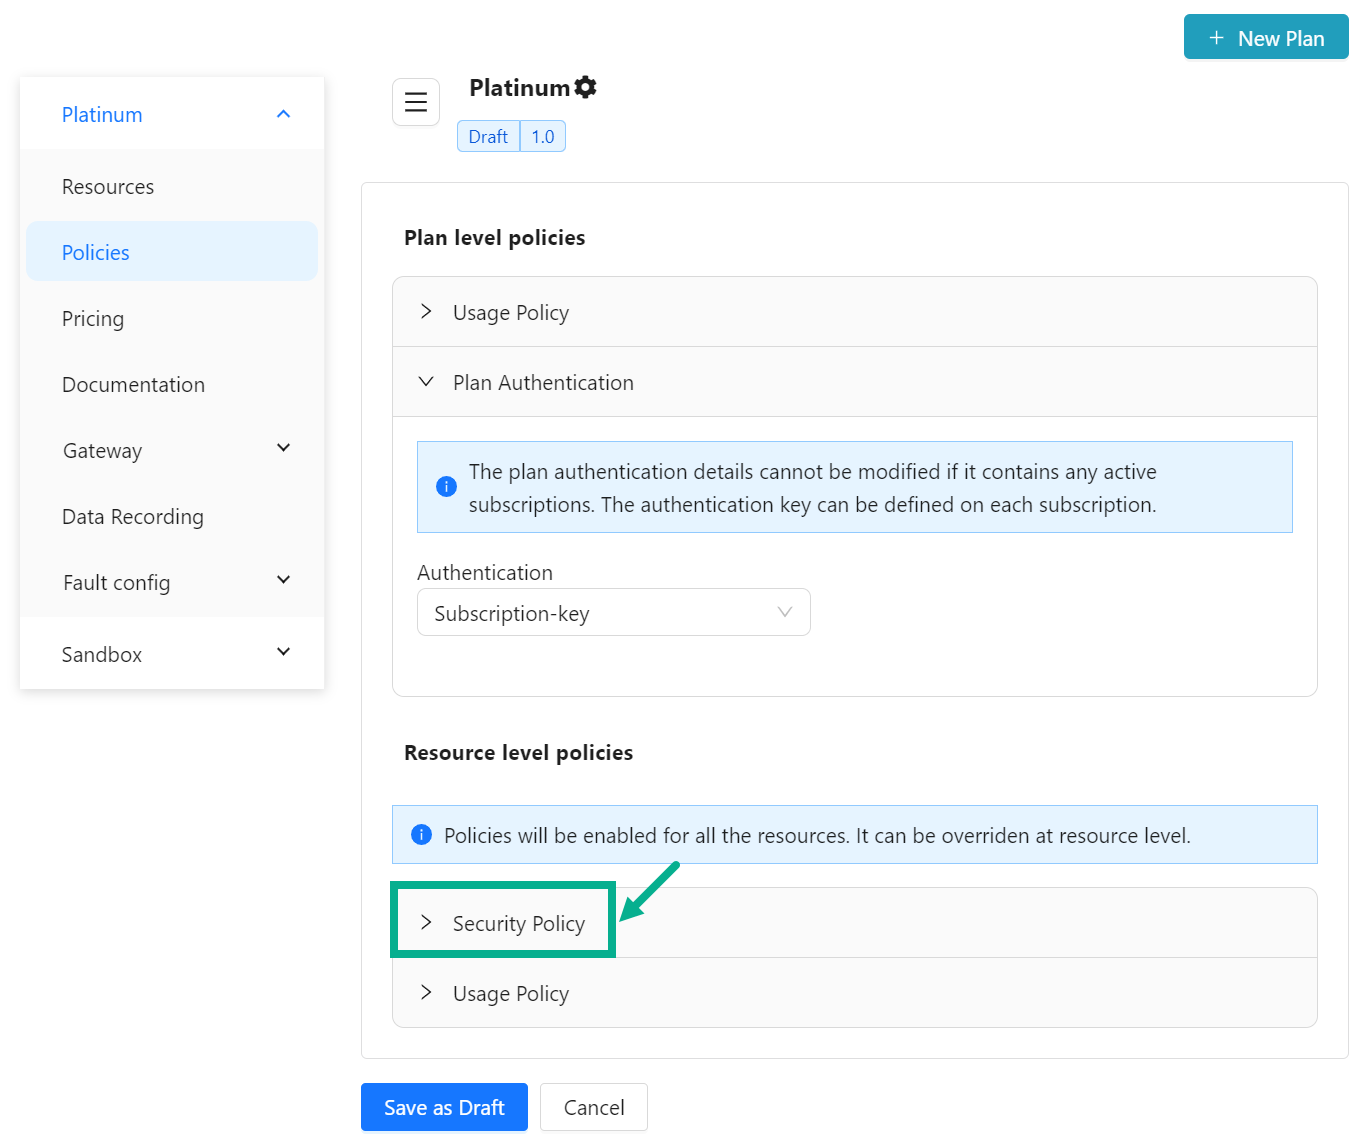Select Policies in the sidebar
The width and height of the screenshot is (1365, 1147).
pos(96,253)
